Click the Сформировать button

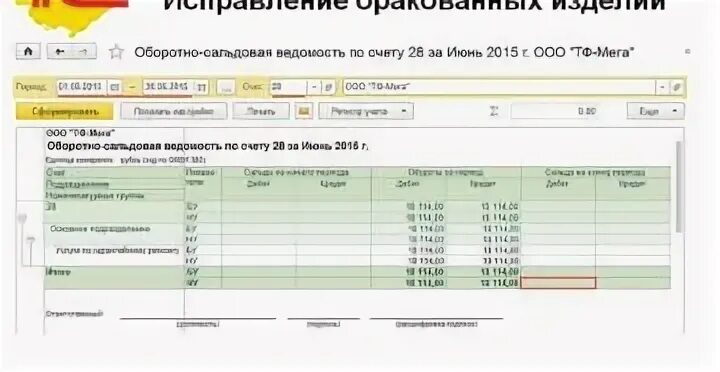65,112
